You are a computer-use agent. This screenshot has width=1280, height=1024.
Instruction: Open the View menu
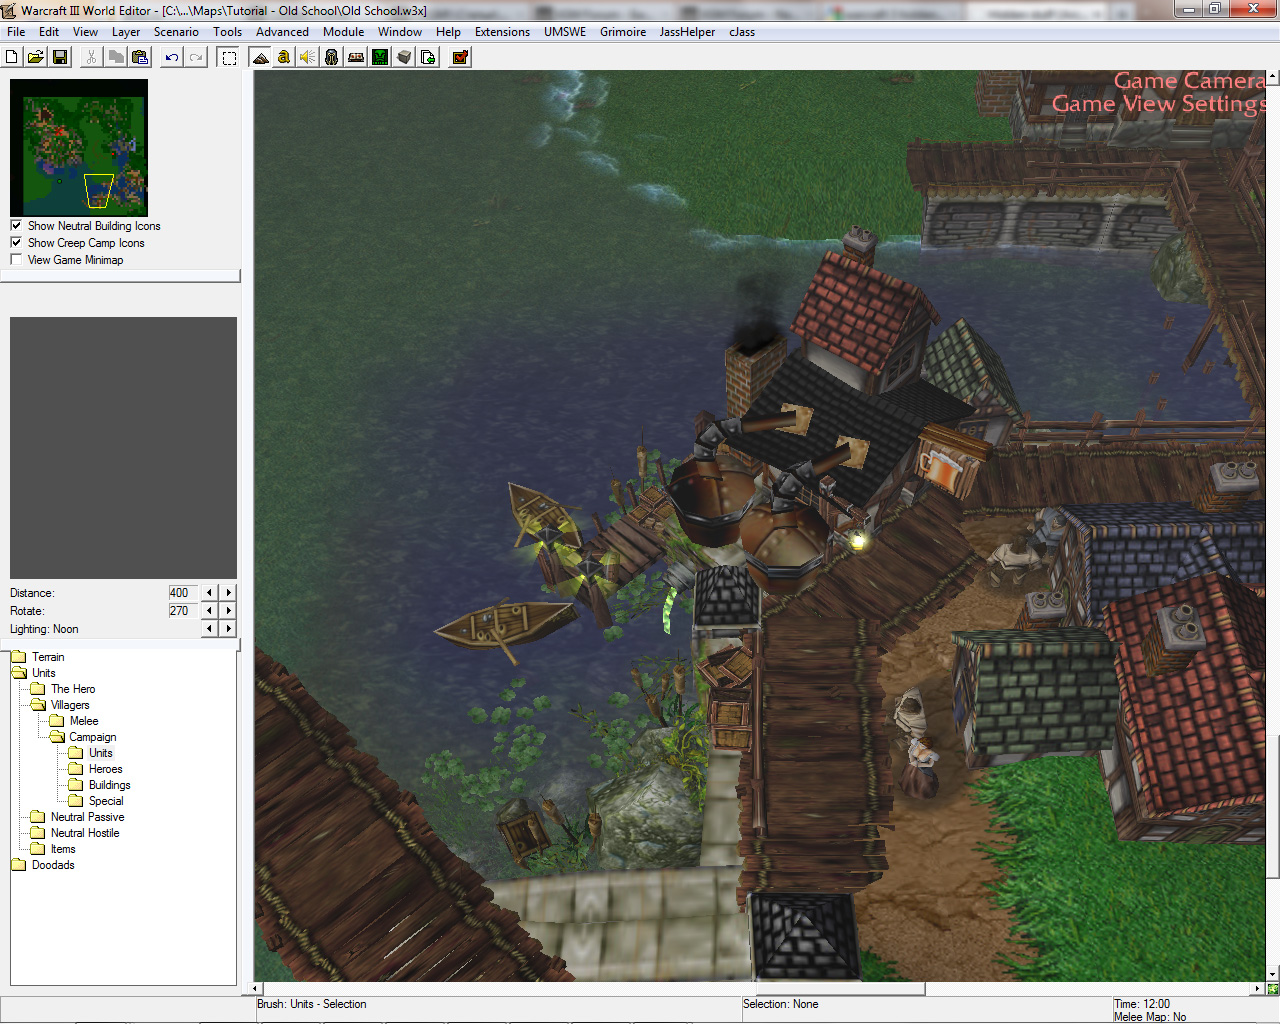[x=86, y=32]
